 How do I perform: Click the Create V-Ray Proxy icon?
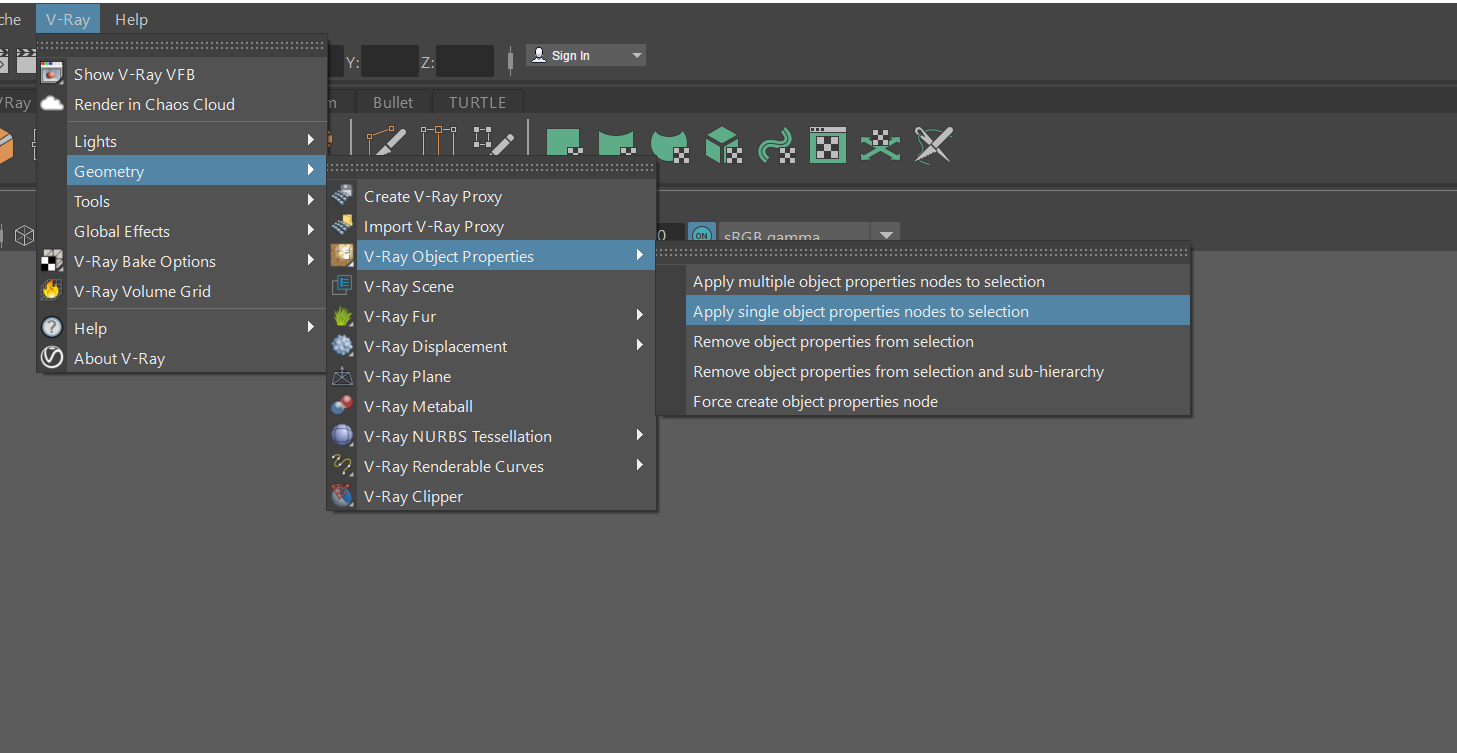(343, 196)
